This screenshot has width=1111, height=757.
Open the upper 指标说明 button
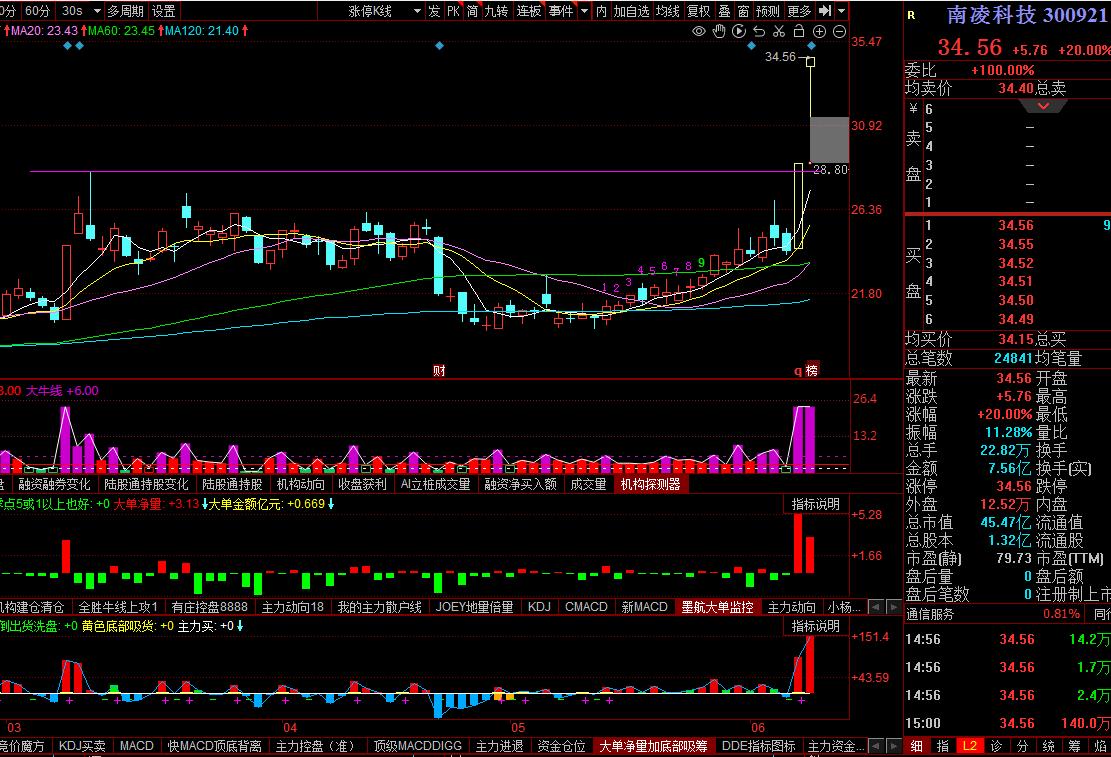[x=816, y=504]
